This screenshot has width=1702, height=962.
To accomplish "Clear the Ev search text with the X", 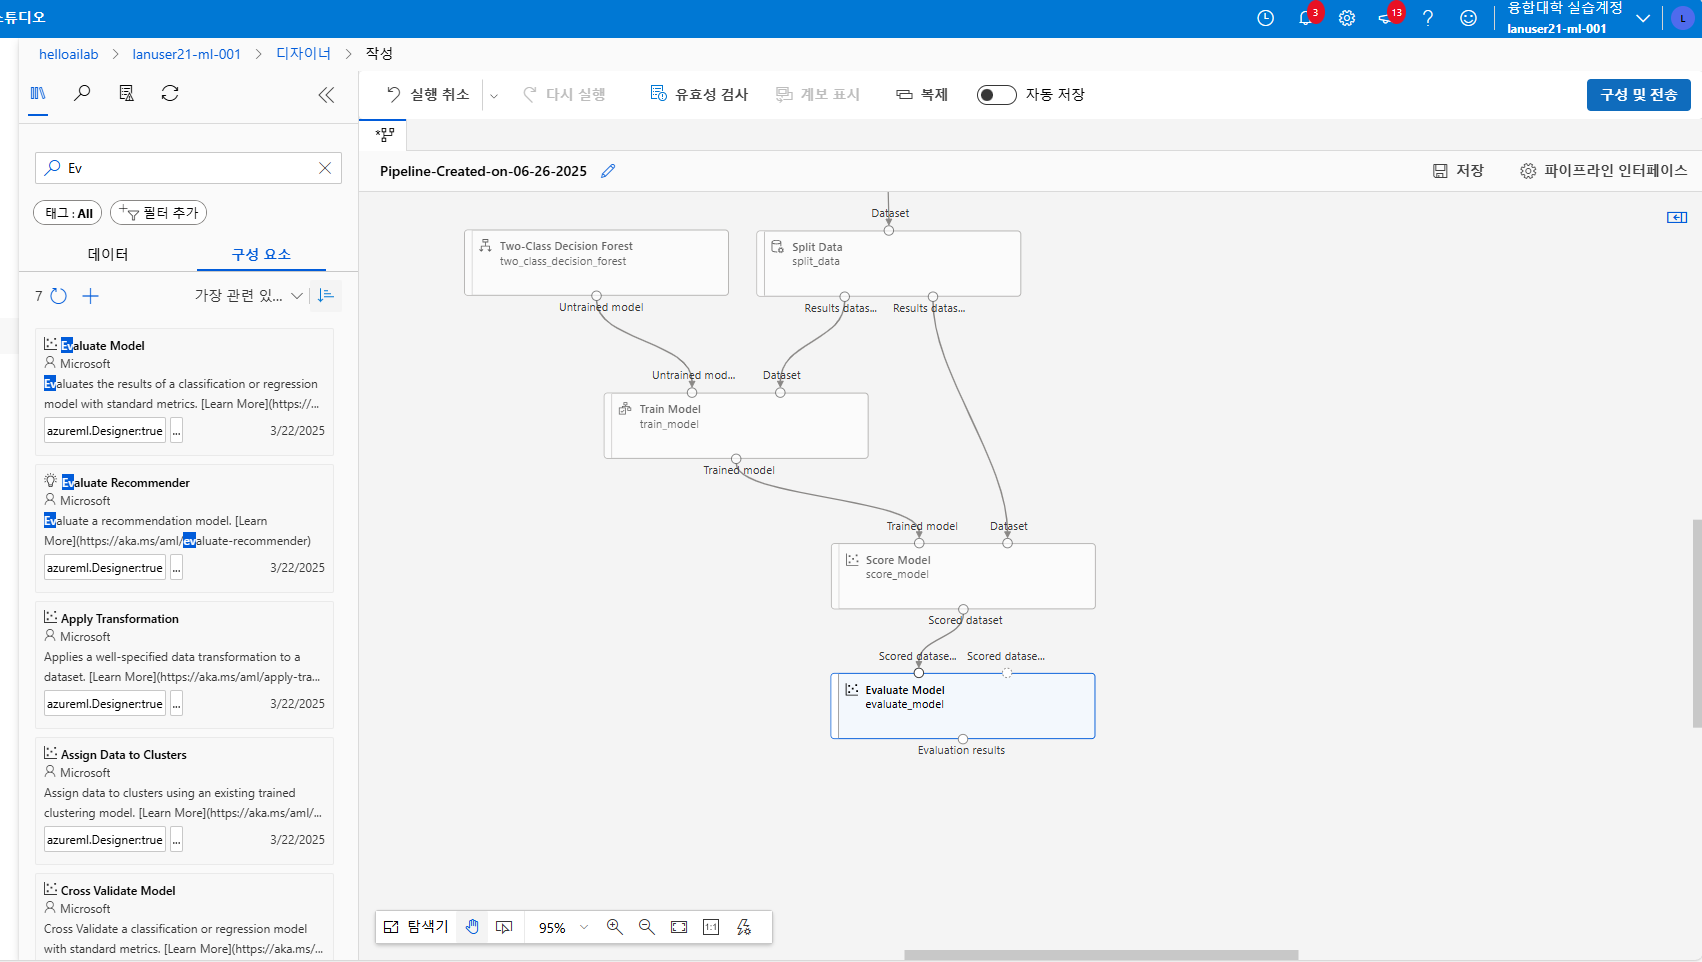I will pos(324,168).
